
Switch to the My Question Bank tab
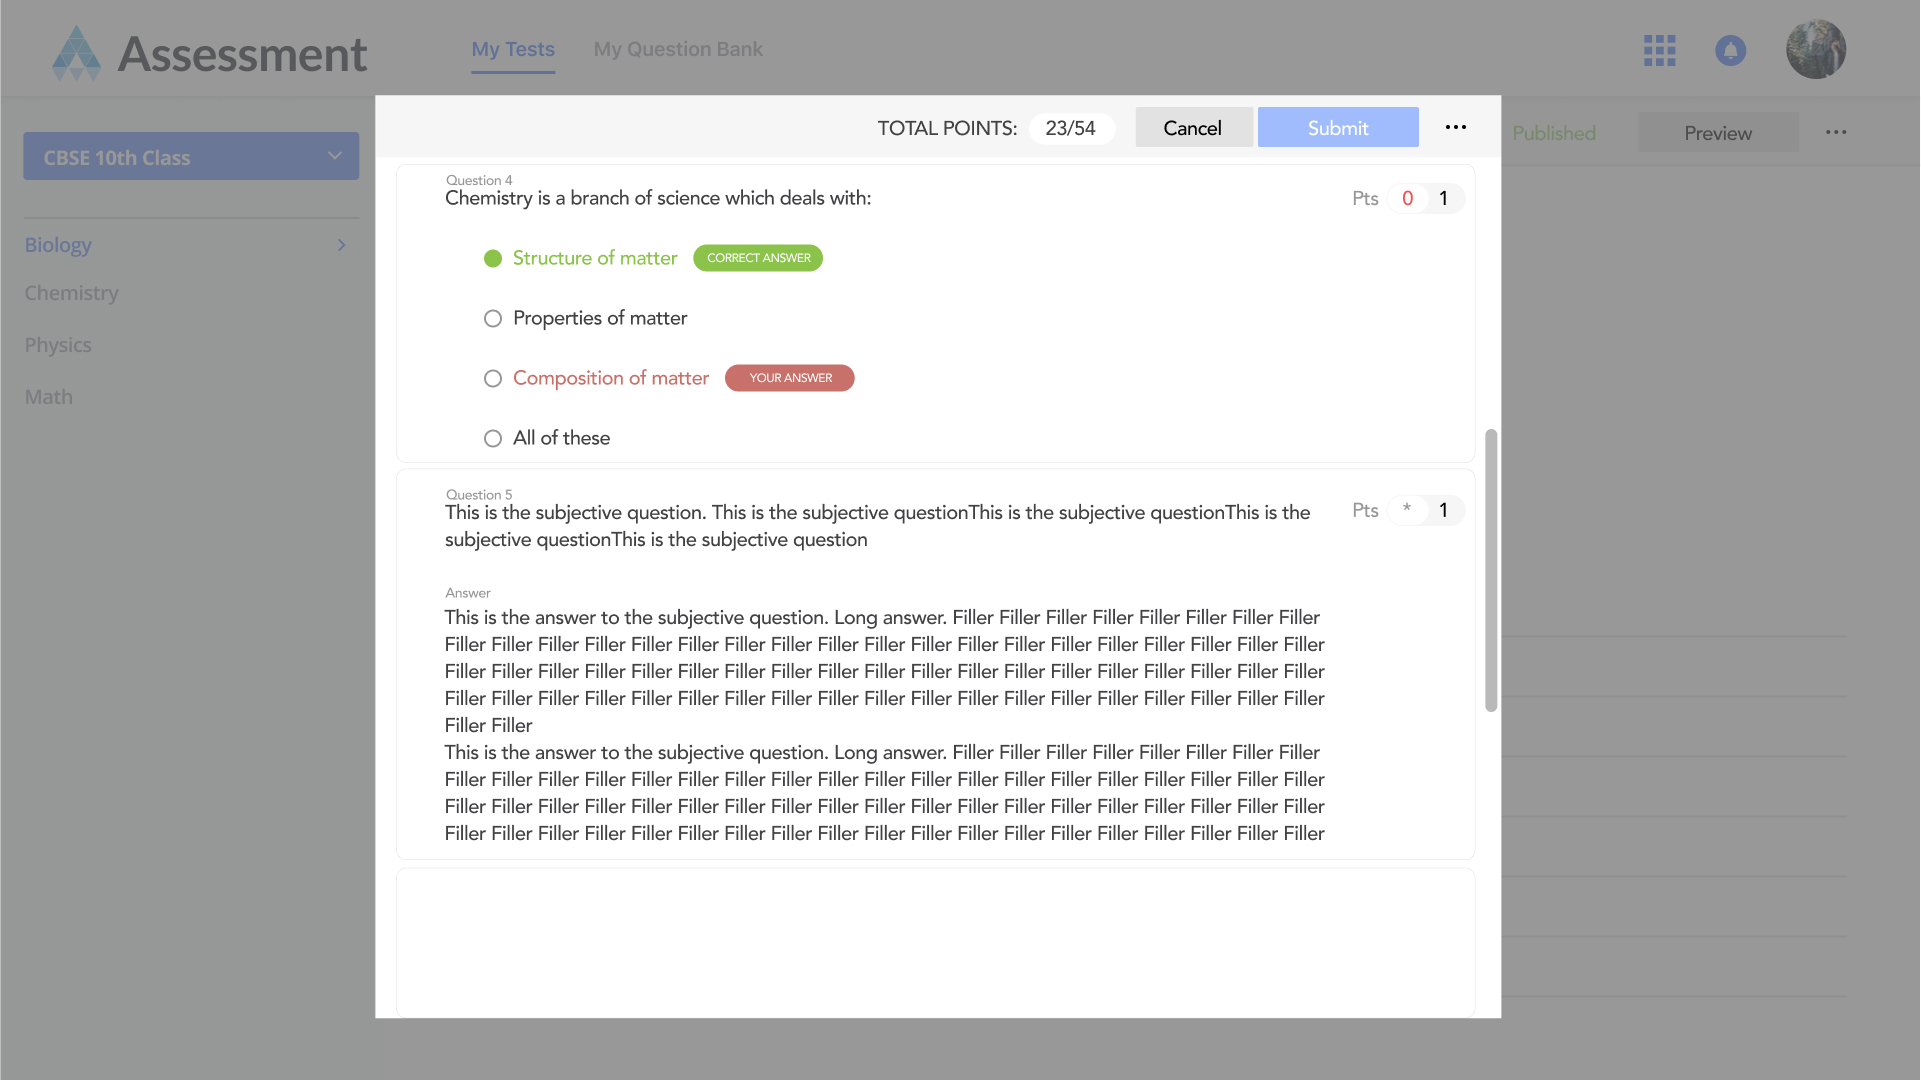(x=677, y=49)
